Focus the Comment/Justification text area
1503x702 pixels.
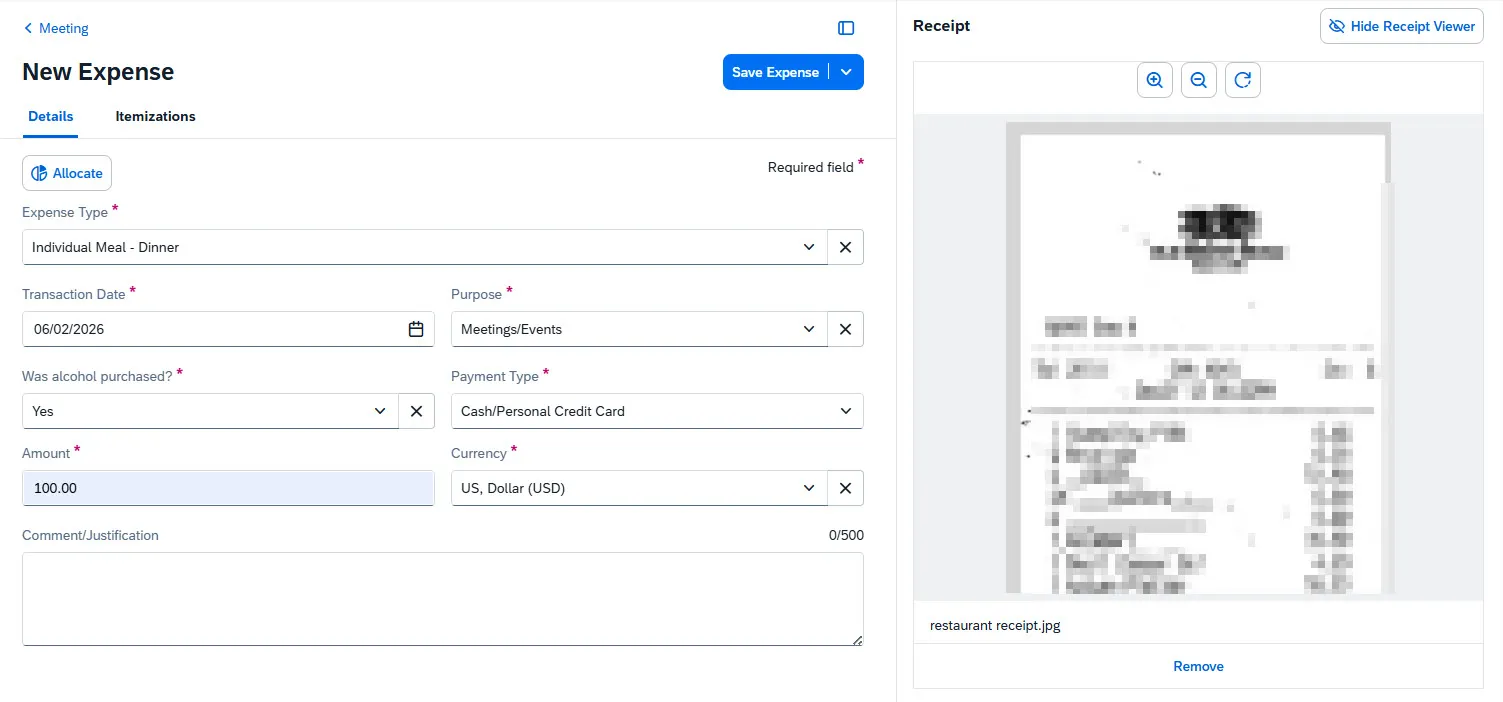443,599
